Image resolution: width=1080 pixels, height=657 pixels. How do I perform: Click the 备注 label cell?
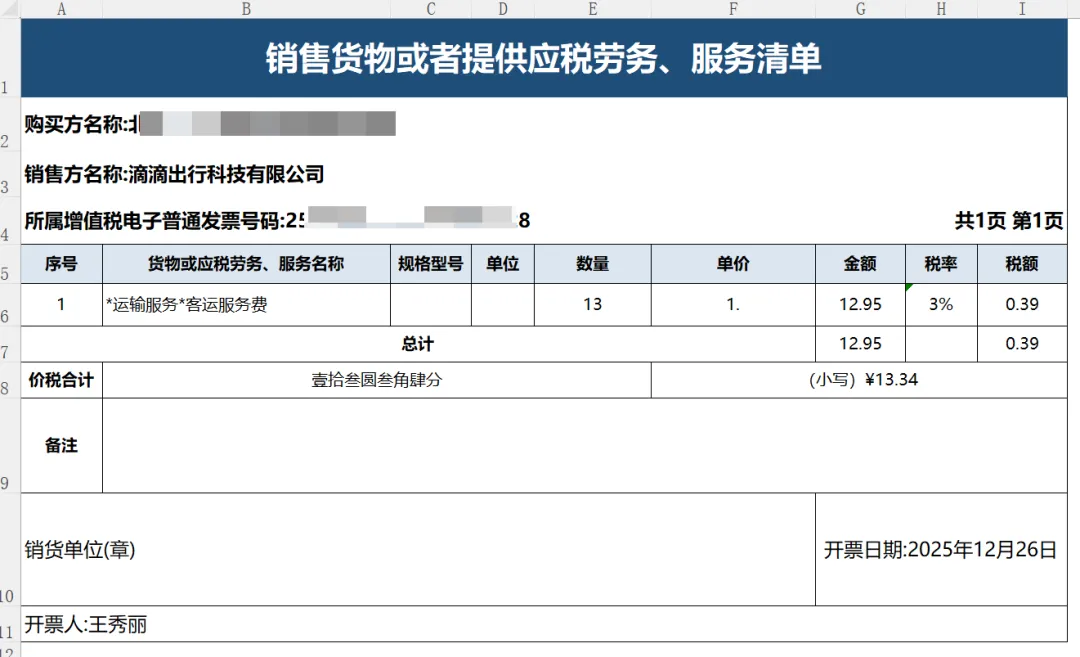[x=61, y=446]
